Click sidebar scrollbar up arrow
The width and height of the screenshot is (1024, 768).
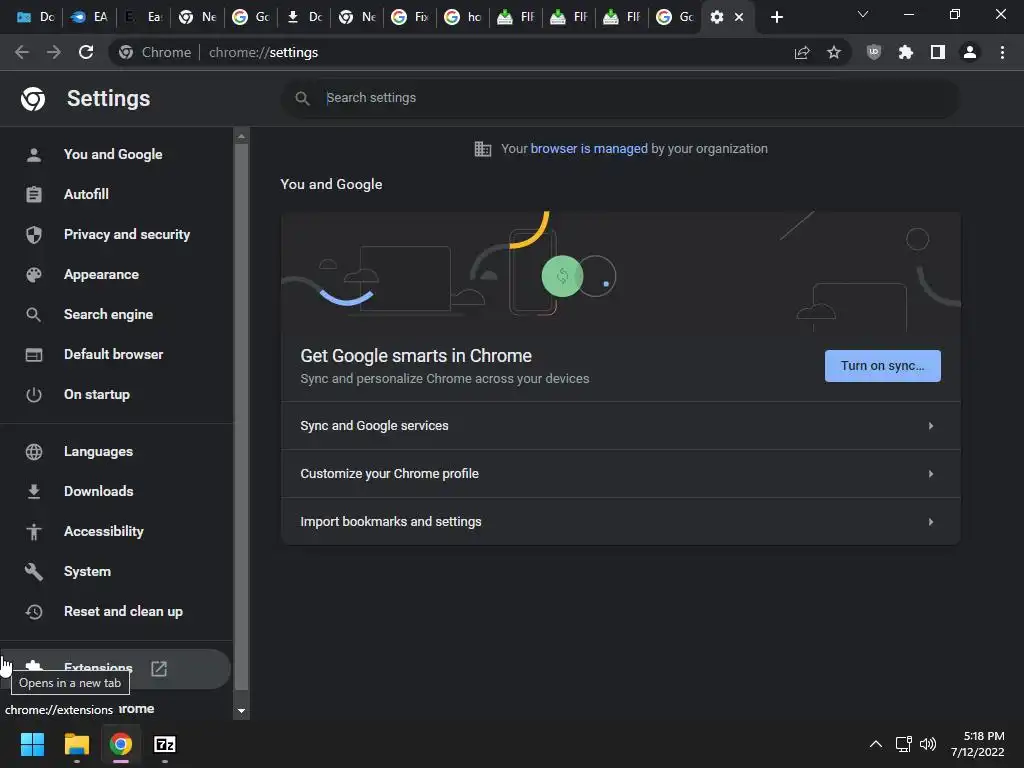241,136
